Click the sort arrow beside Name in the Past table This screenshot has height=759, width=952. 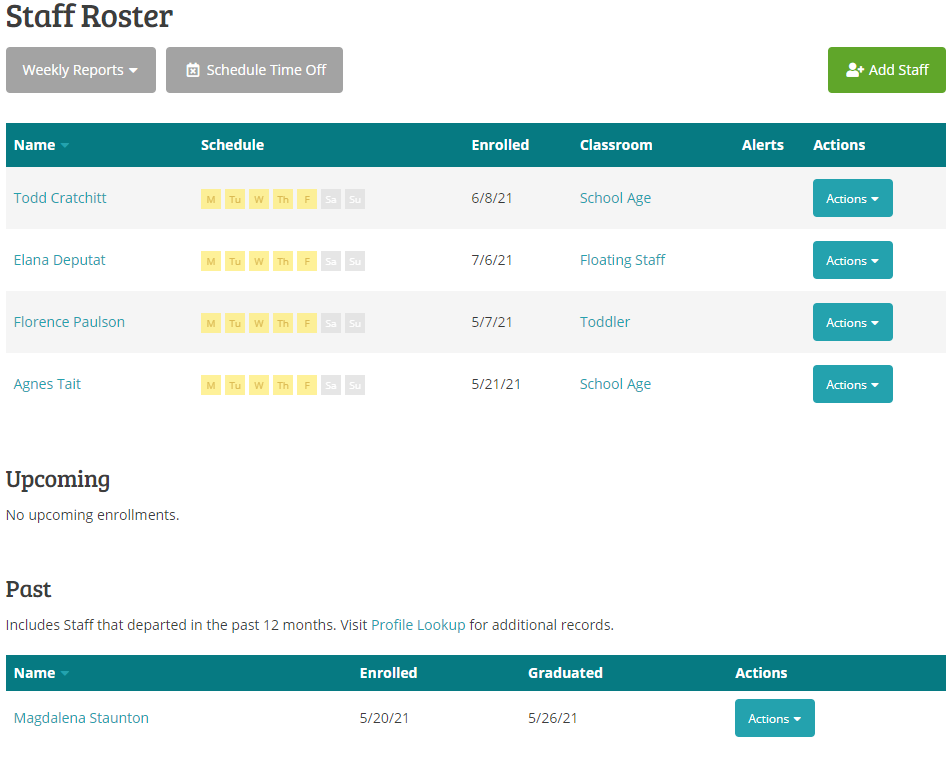coord(65,674)
